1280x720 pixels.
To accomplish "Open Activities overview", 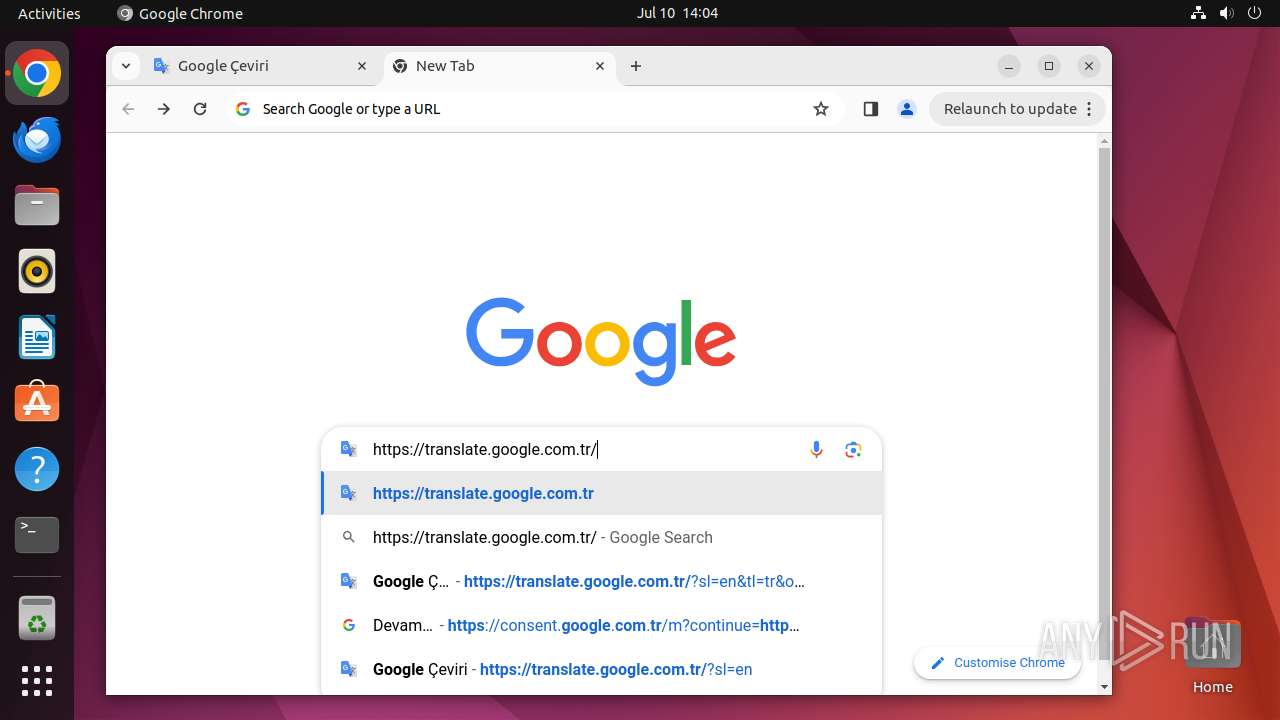I will 49,13.
